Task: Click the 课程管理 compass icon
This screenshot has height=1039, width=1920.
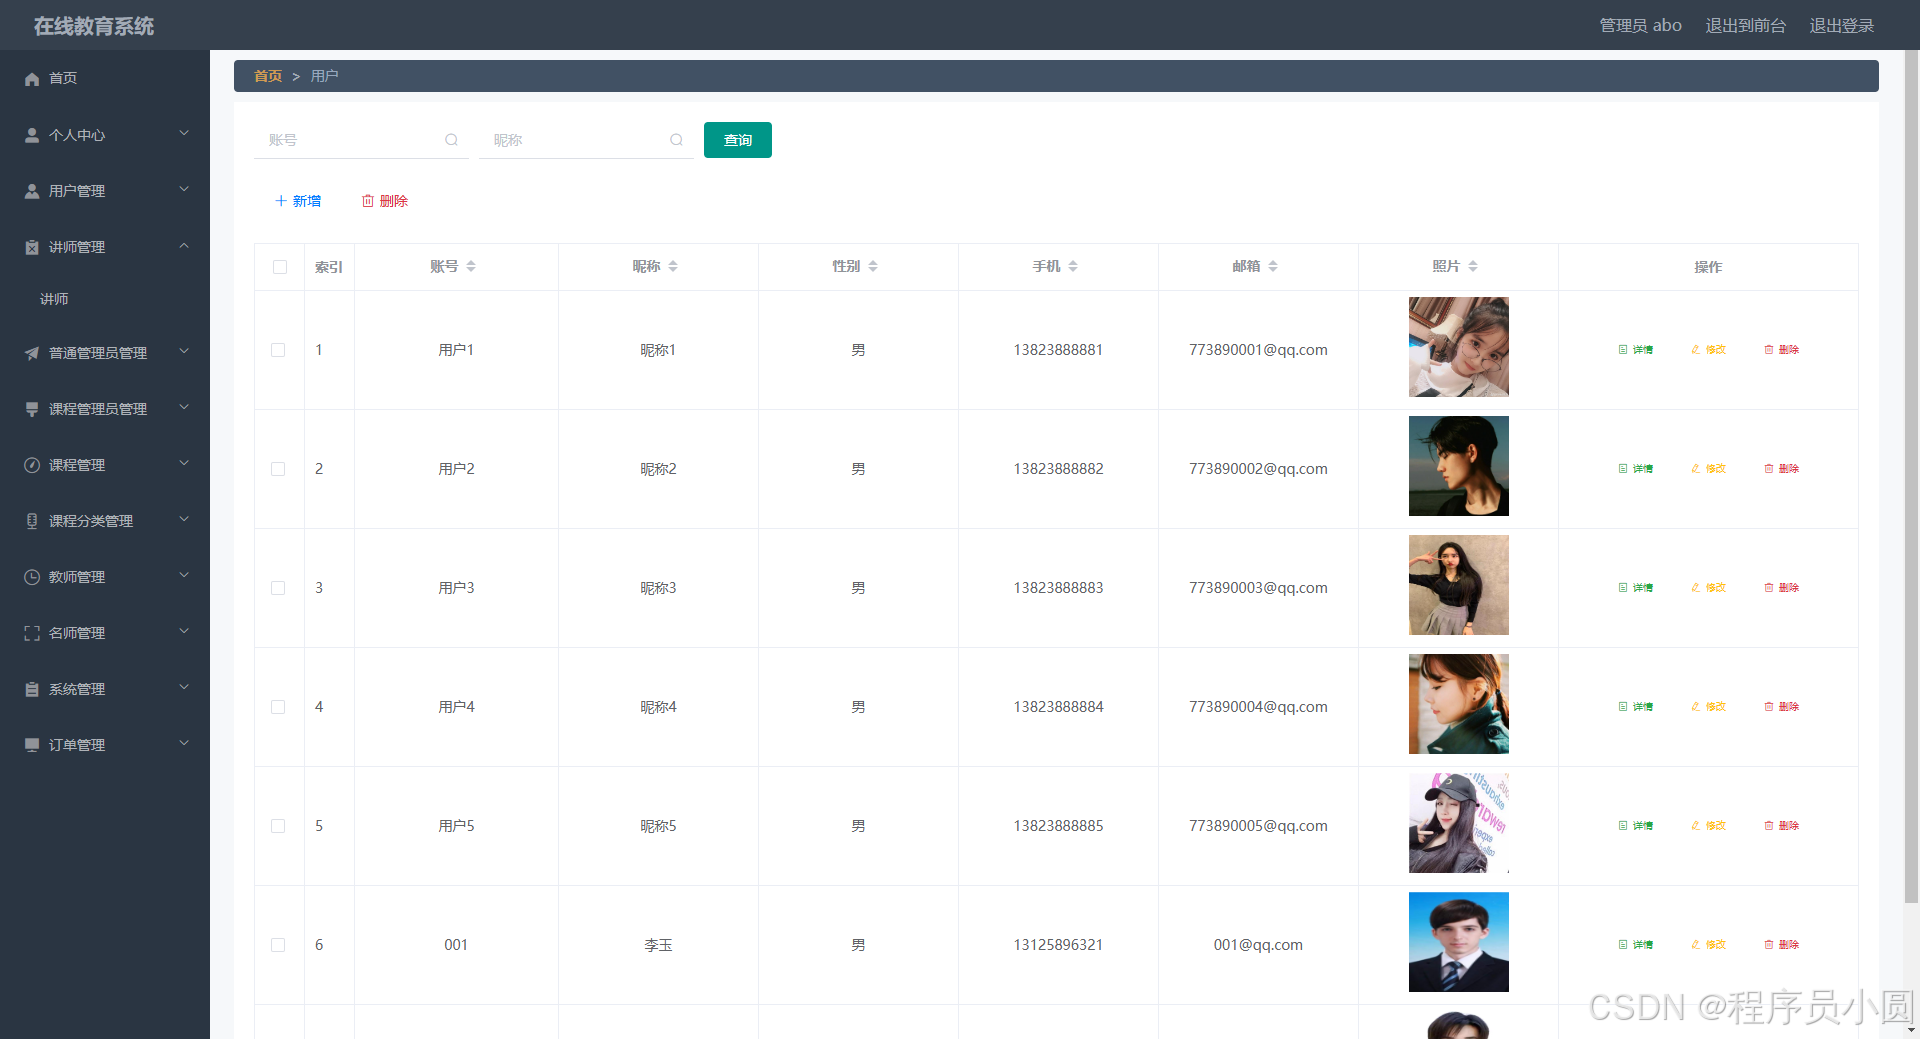Action: pyautogui.click(x=32, y=465)
